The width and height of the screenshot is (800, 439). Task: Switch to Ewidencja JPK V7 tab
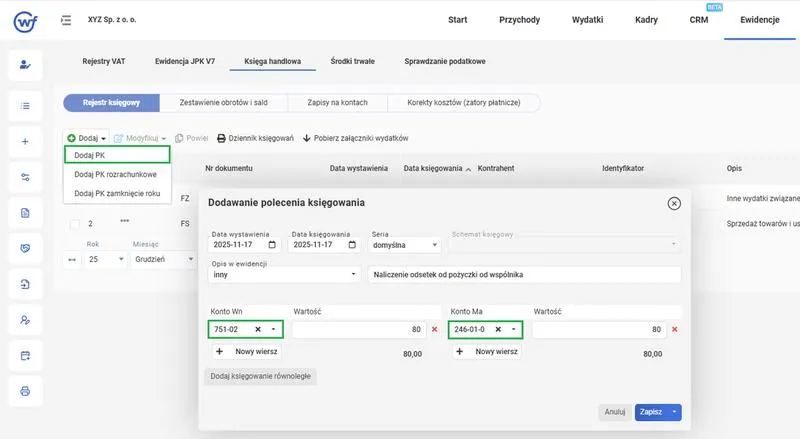coord(185,61)
